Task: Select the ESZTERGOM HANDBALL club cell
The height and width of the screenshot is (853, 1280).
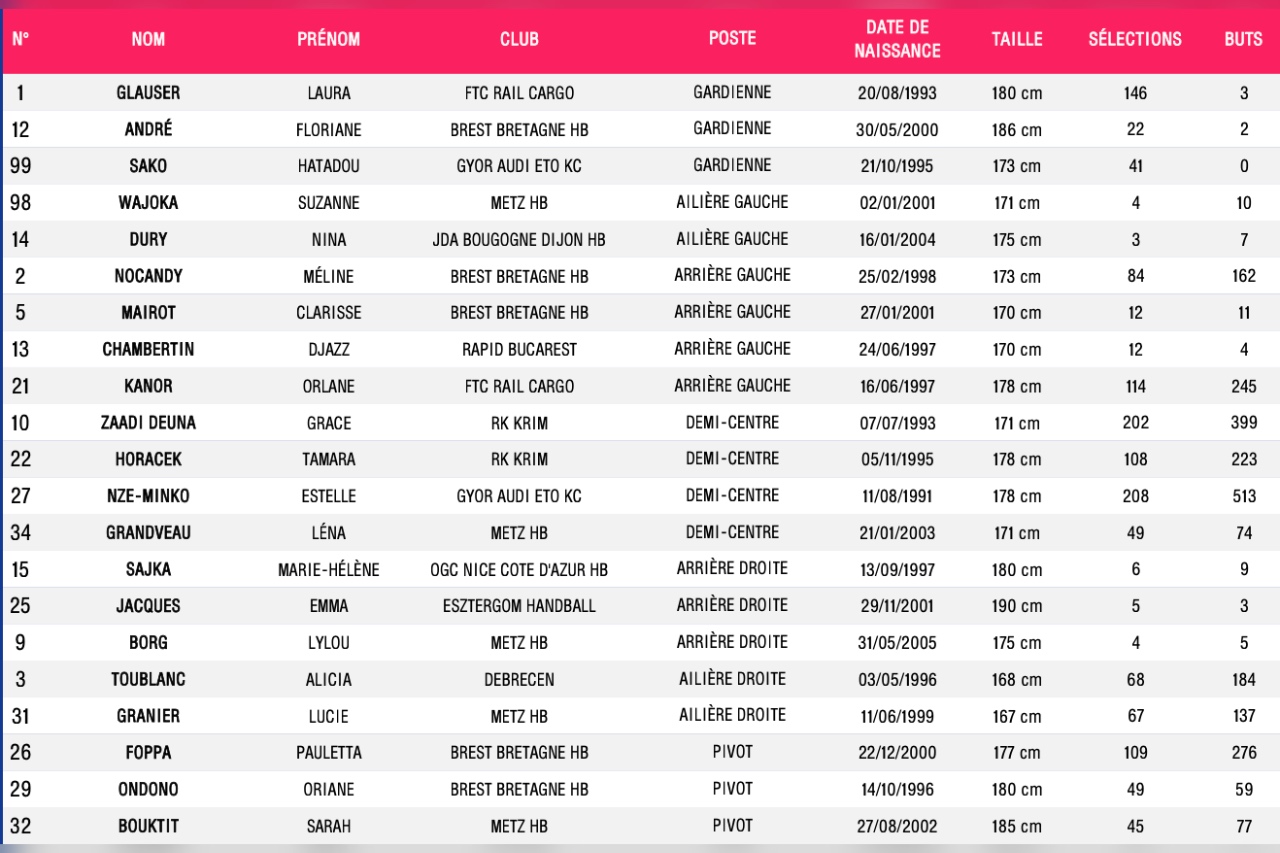Action: coord(519,606)
